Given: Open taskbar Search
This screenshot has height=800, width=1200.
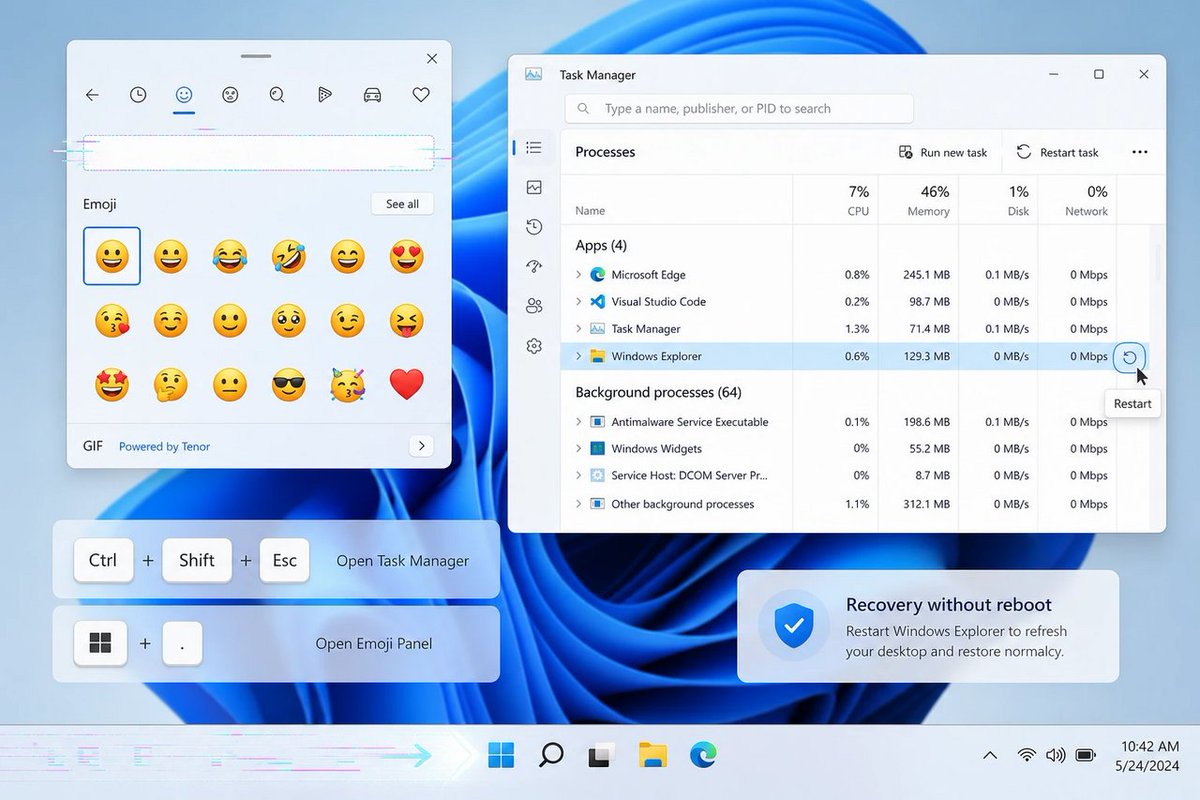Looking at the screenshot, I should (x=551, y=754).
